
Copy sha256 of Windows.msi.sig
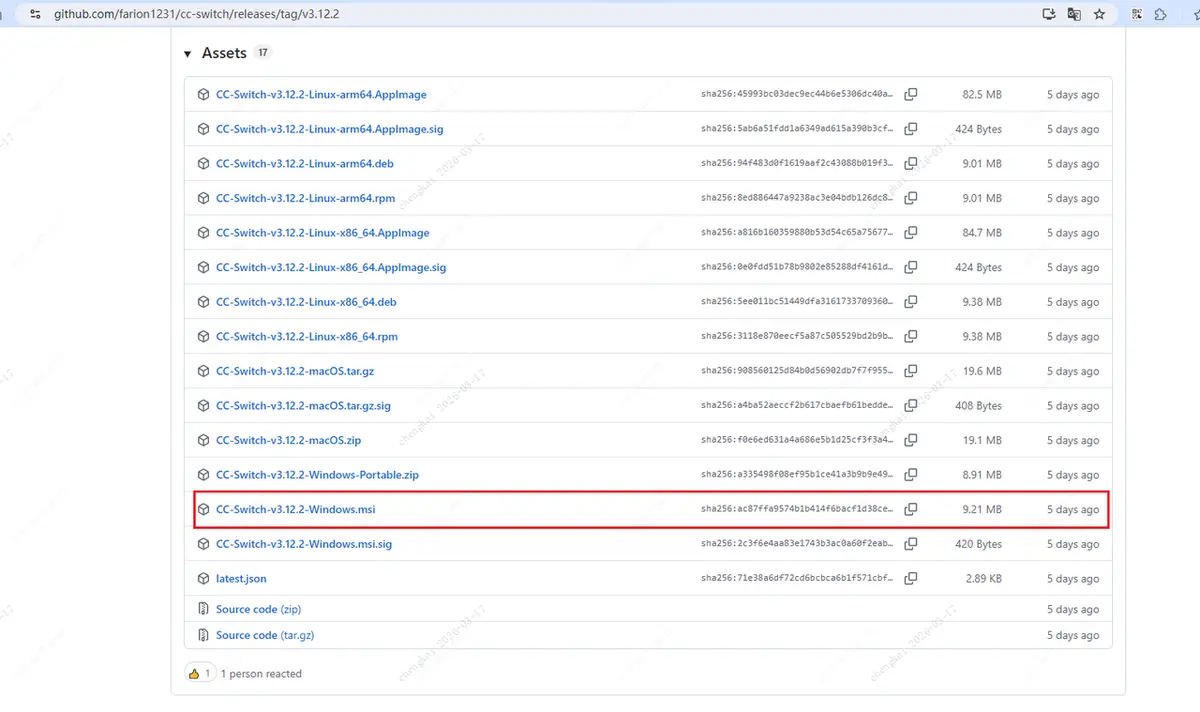911,544
